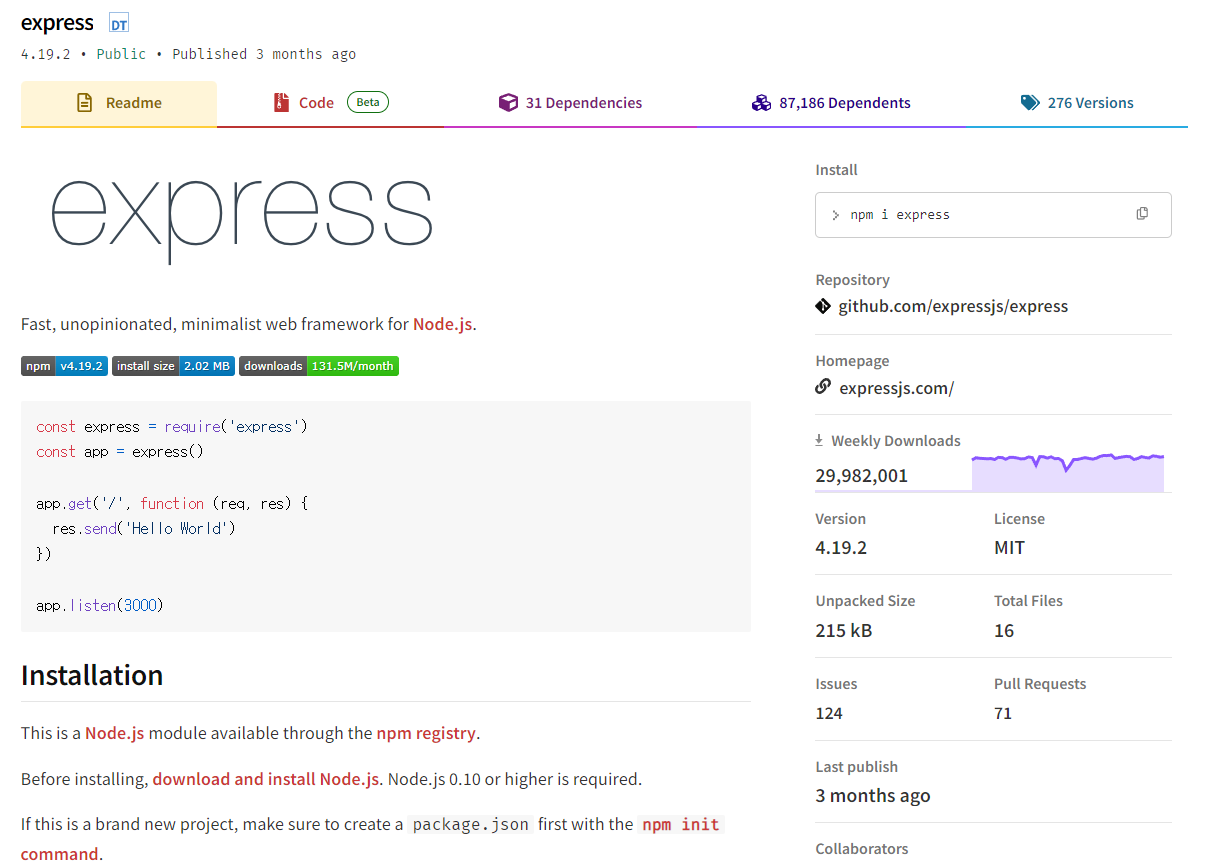Screen dimensions: 1209x868
Task: Click the red Code file icon
Action: (281, 102)
